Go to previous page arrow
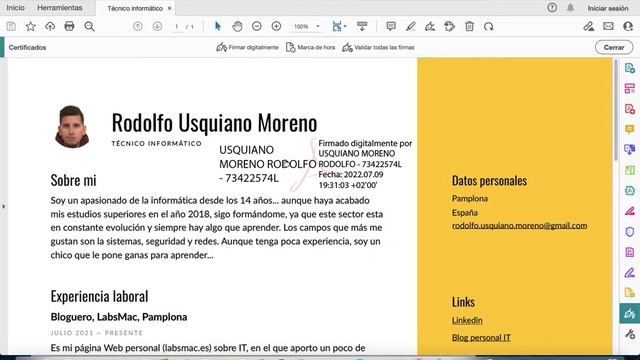 [x=138, y=27]
